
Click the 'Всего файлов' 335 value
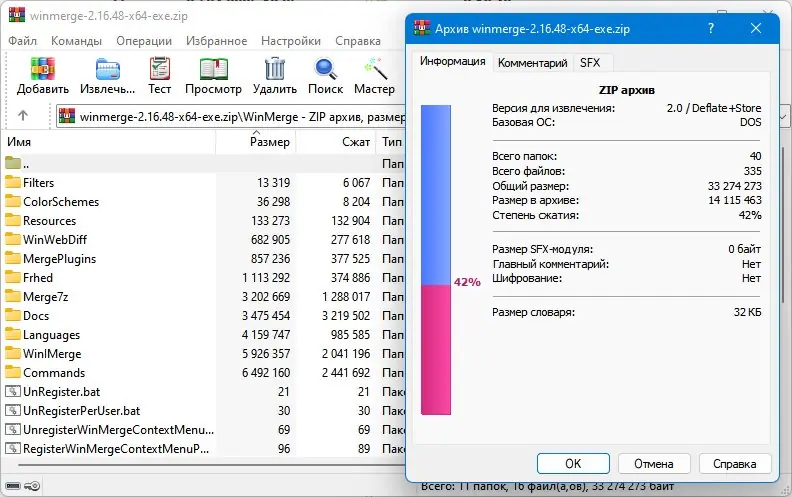click(x=753, y=171)
